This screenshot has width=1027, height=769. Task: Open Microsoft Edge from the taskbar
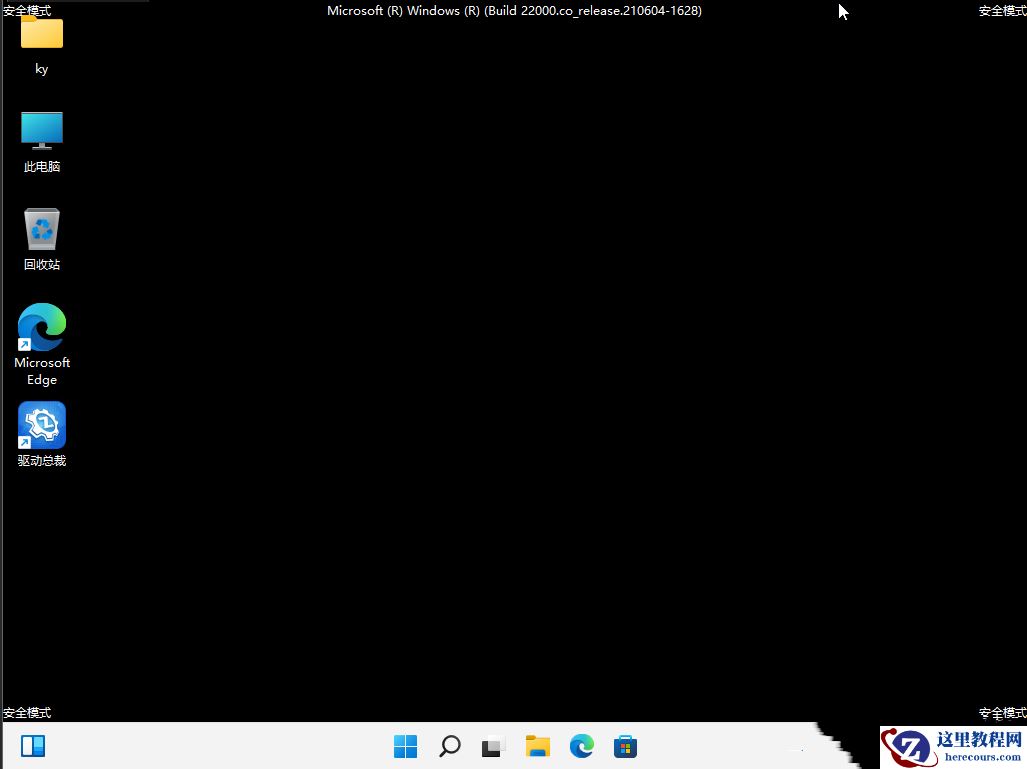click(581, 745)
